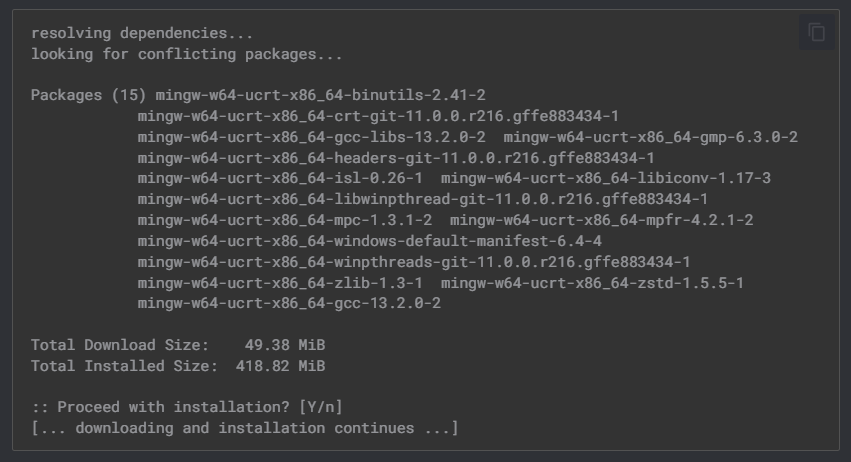Click the 'Proceed with installation? [Y/n]' prompt

(x=186, y=408)
